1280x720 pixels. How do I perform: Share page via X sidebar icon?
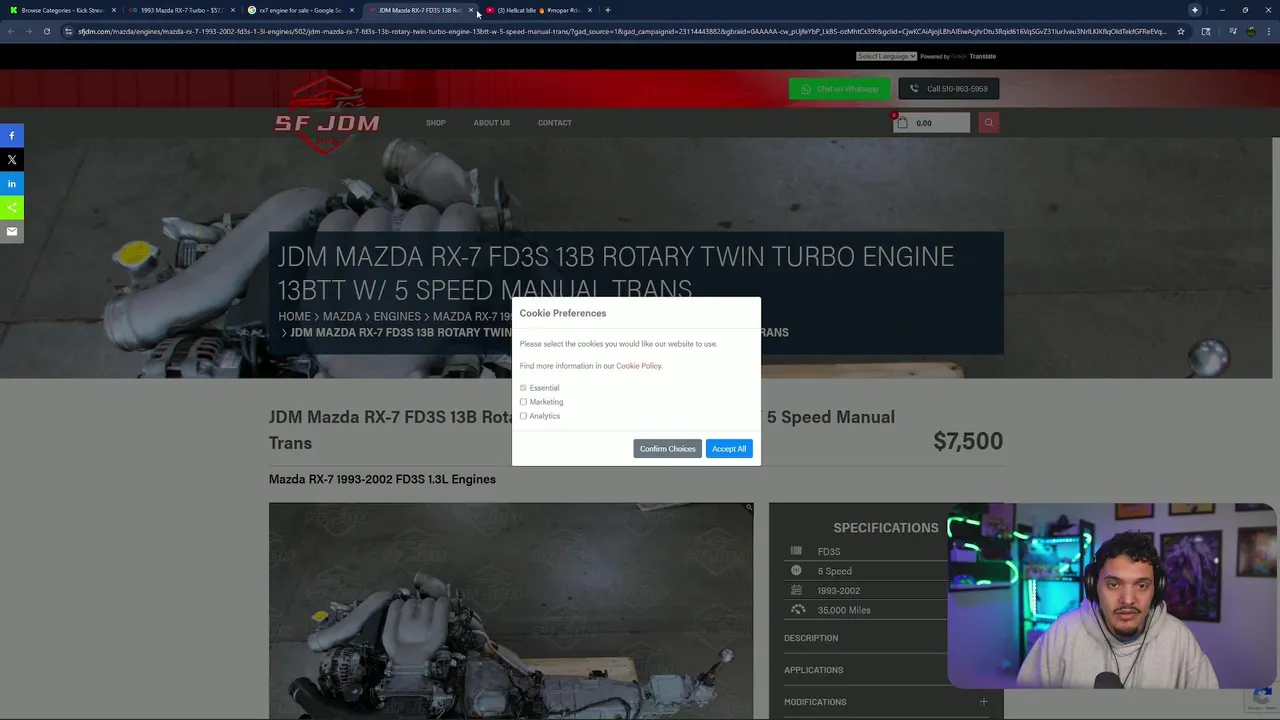tap(12, 159)
